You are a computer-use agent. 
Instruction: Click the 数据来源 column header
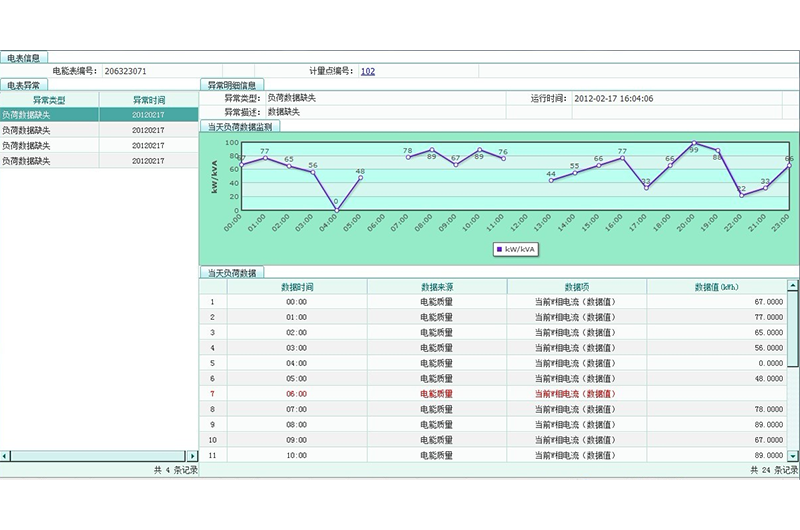(x=437, y=286)
